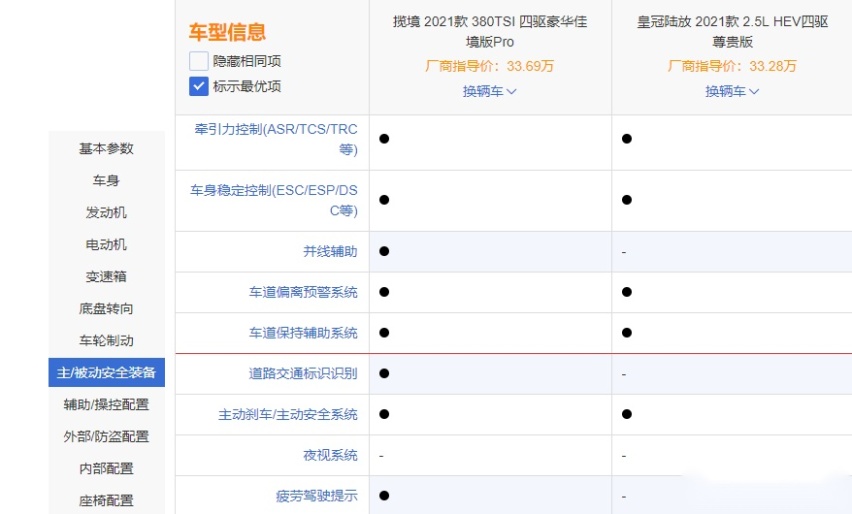Open 主动刹车/主动安全系统 link
Image resolution: width=852 pixels, height=514 pixels.
288,415
